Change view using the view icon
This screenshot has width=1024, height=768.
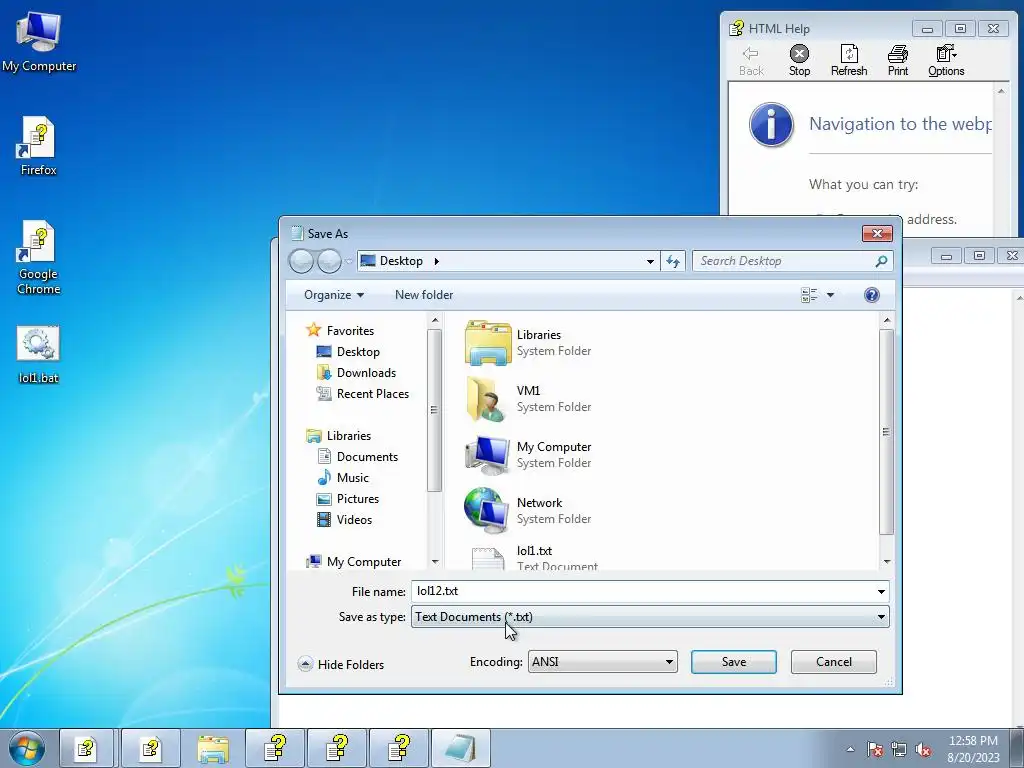click(809, 295)
